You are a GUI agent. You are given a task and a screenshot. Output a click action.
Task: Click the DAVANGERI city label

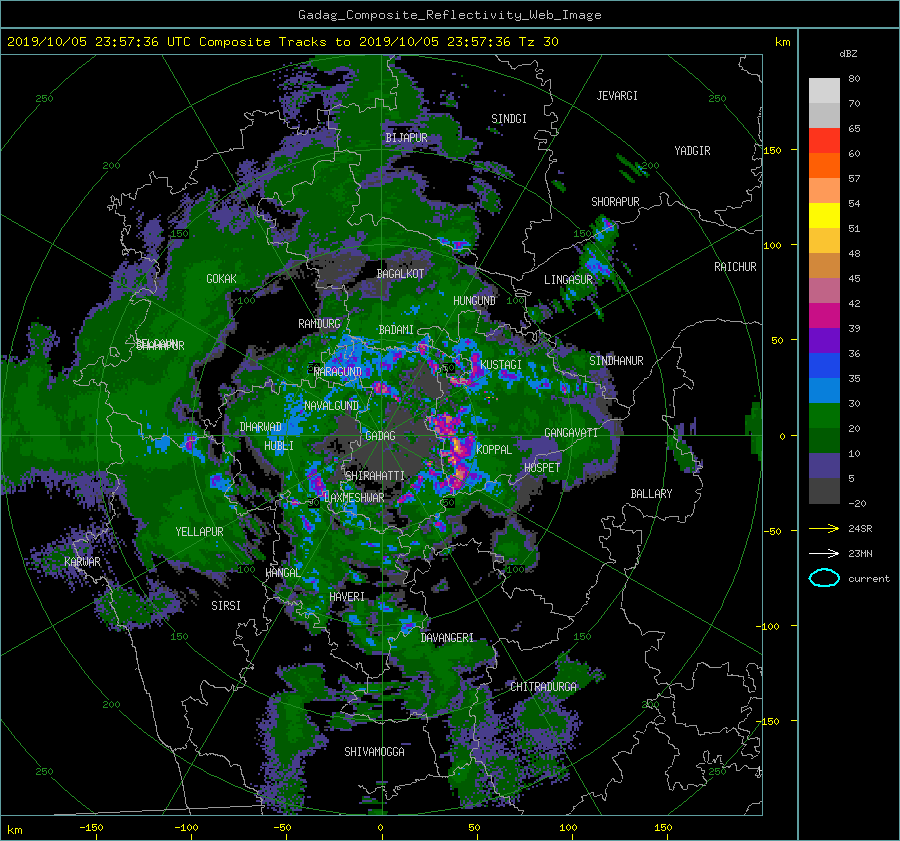(447, 638)
